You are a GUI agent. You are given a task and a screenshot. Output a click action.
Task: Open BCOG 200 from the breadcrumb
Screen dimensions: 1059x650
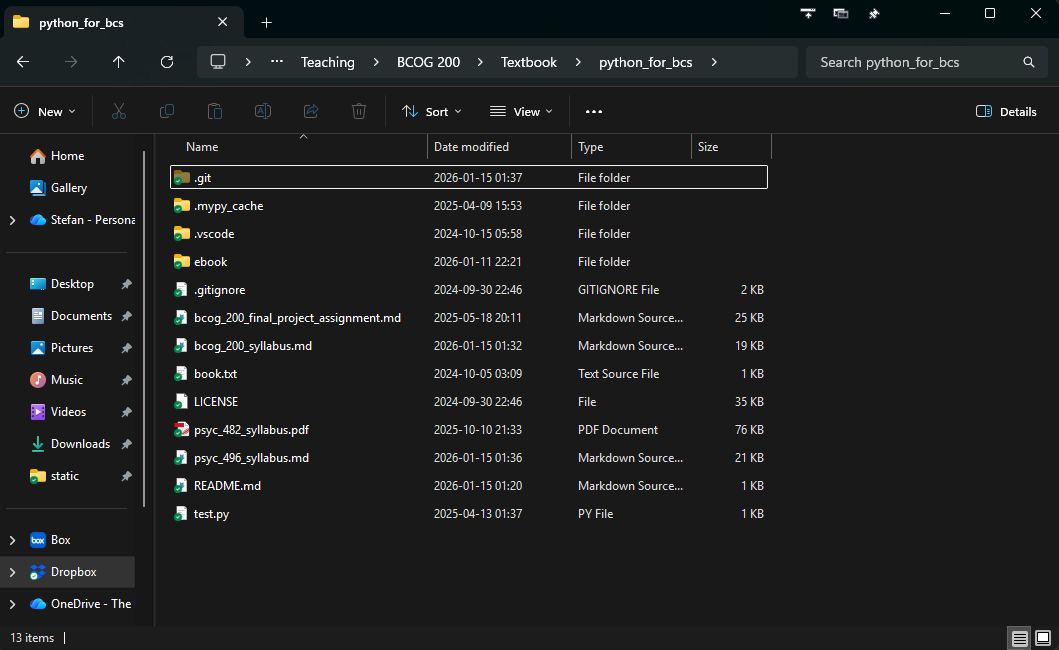[x=428, y=62]
